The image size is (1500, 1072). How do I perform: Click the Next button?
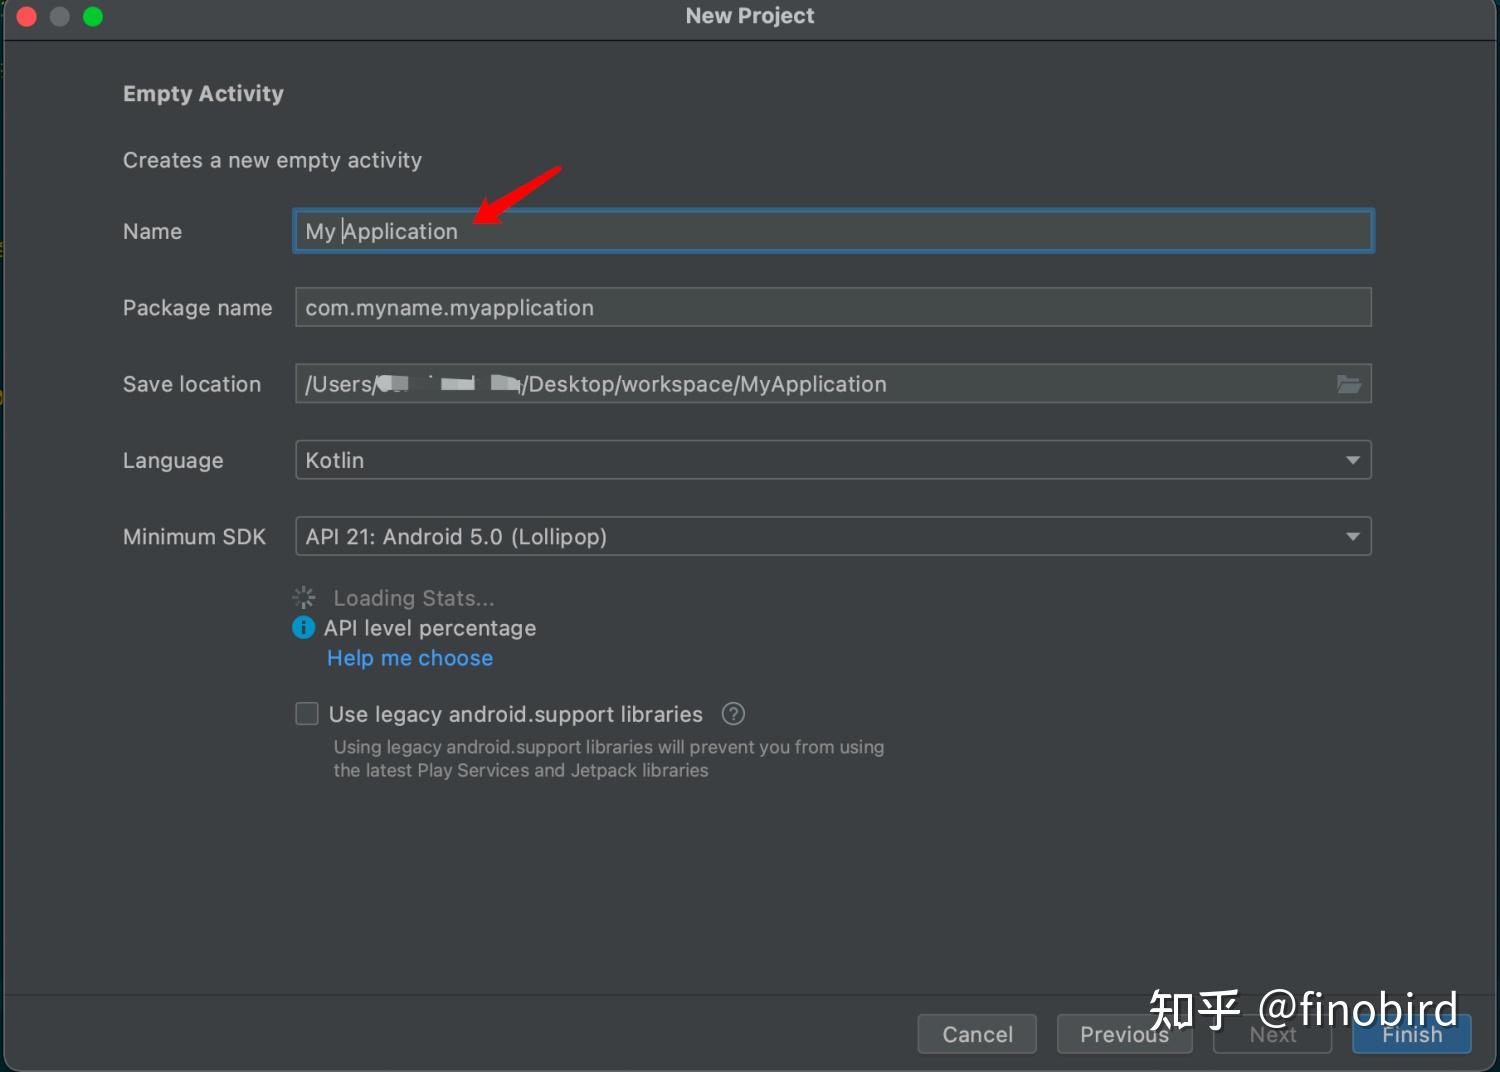tap(1272, 1034)
